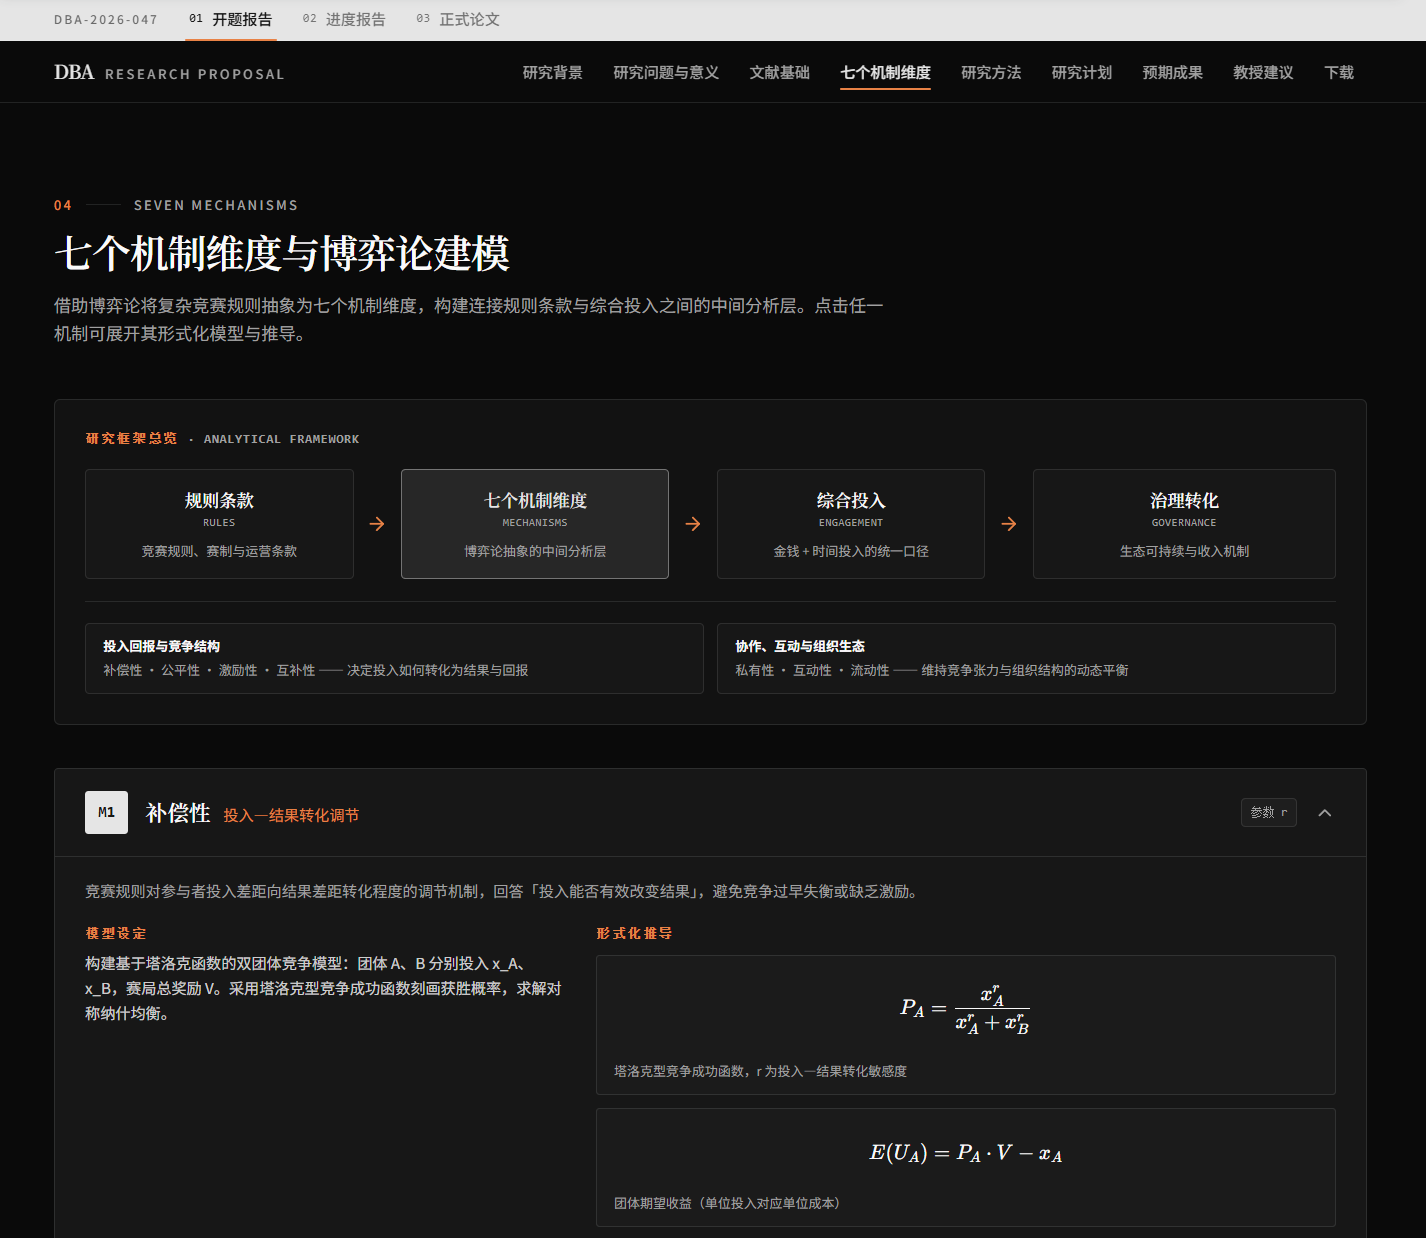The image size is (1426, 1238).
Task: Click caption 塔洛克型竞争成功函数
Action: (x=760, y=1071)
